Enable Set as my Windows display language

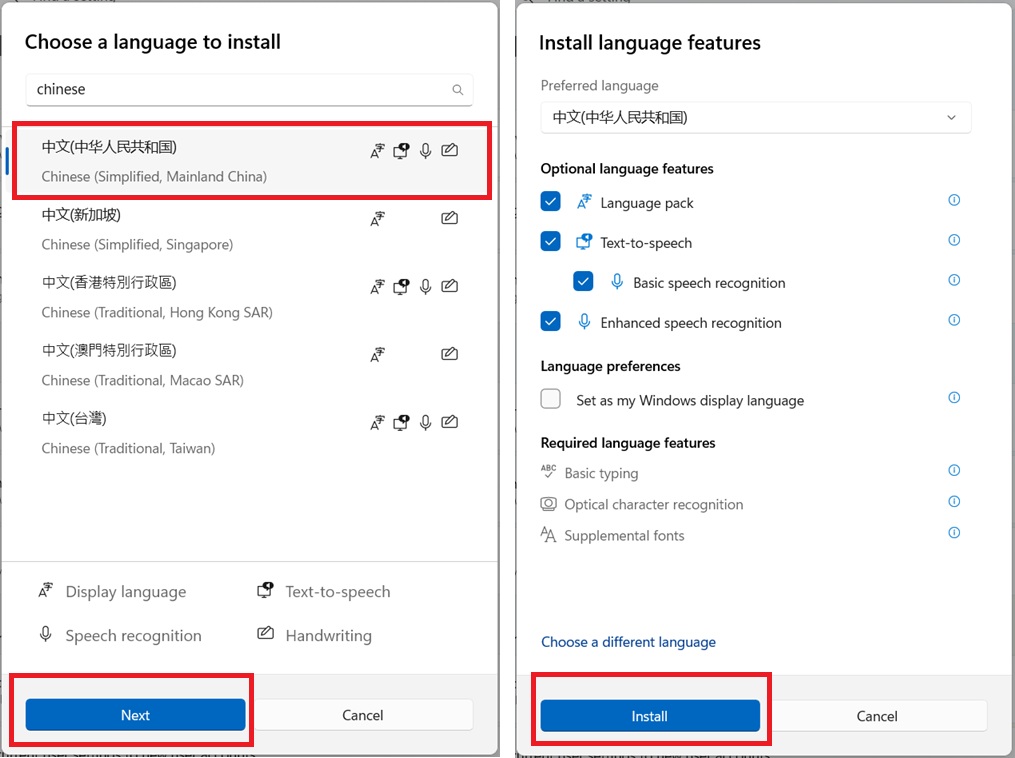point(551,399)
